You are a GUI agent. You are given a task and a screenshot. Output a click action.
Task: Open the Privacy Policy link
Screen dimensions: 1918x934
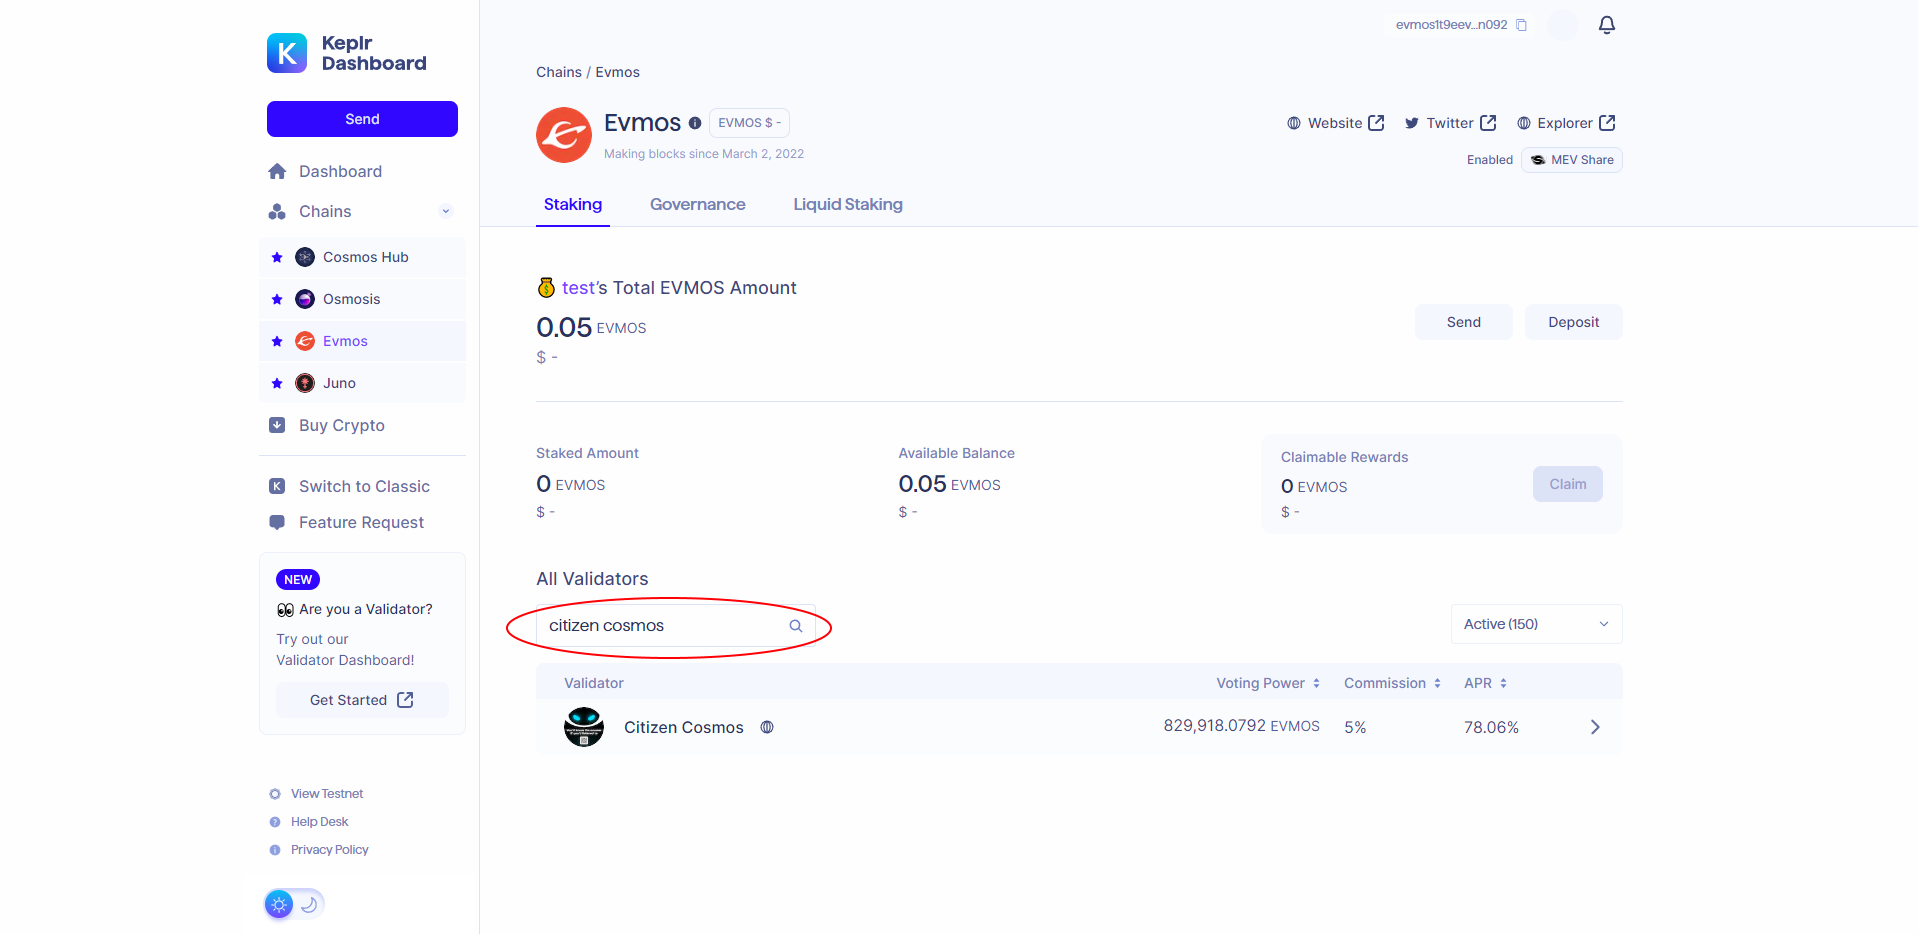tap(319, 850)
